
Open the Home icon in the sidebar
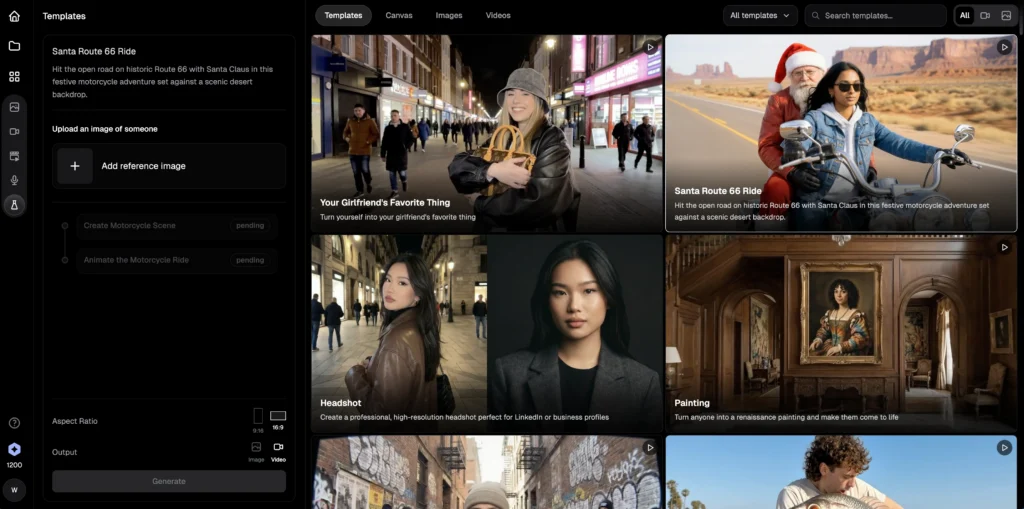point(14,16)
